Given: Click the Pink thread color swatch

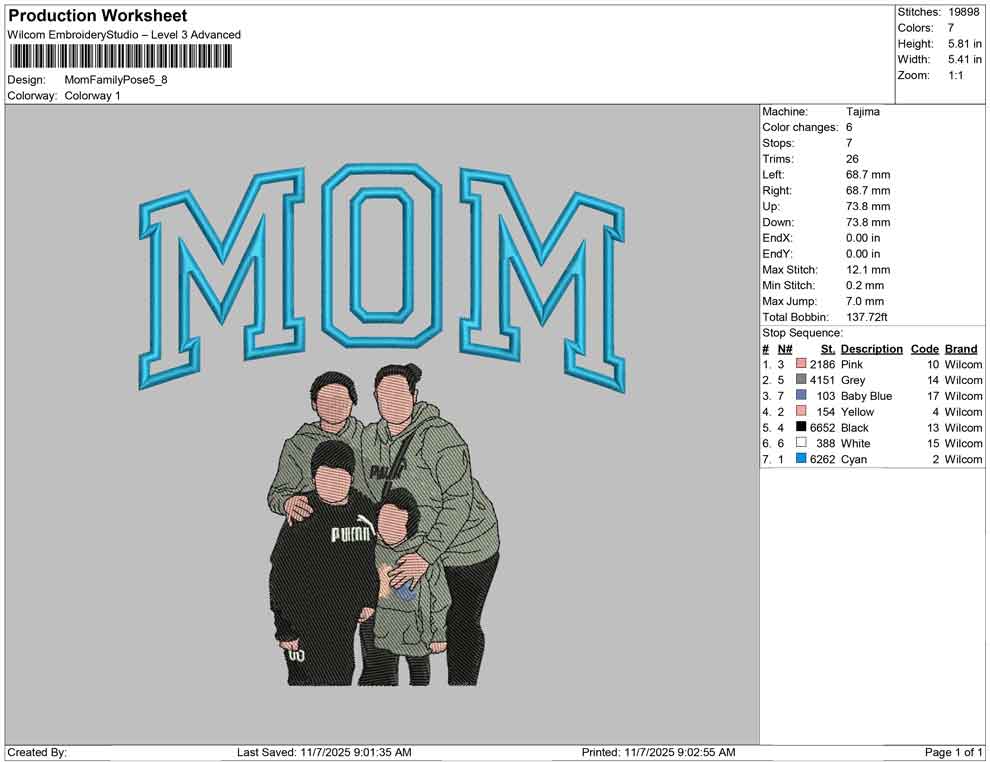Looking at the screenshot, I should (x=800, y=364).
